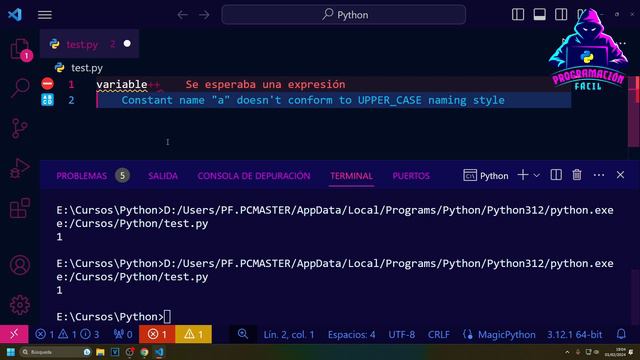Click the editor minimap scrollbar
640x360 pixels.
pyautogui.click(x=634, y=111)
